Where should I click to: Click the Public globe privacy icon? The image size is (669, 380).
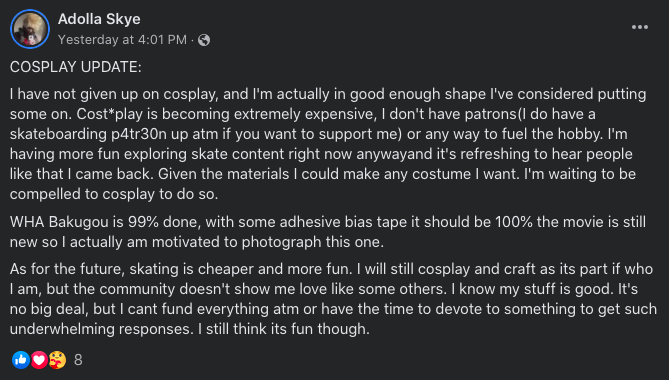pyautogui.click(x=204, y=40)
